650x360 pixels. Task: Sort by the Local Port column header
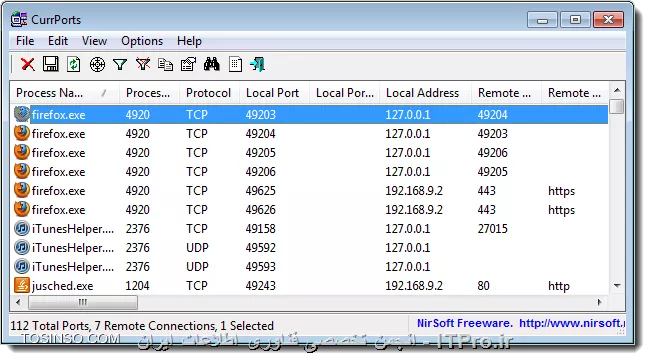[274, 93]
